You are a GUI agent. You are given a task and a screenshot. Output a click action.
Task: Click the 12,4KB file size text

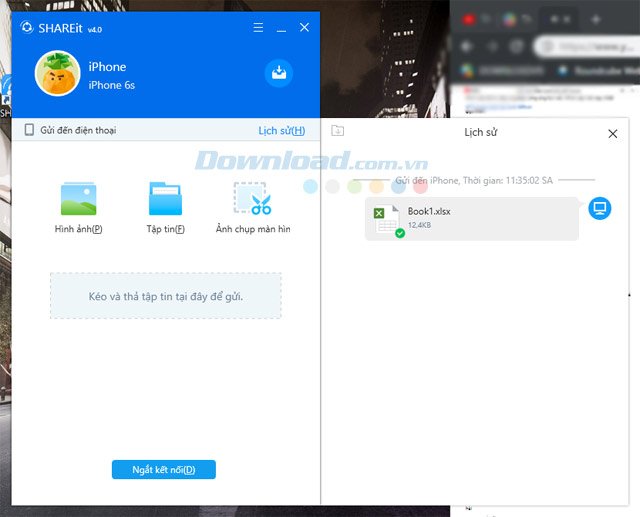point(420,225)
